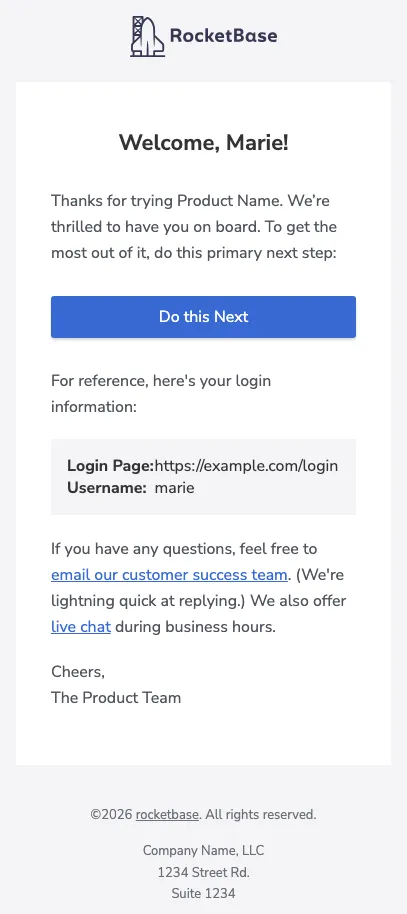Image resolution: width=407 pixels, height=914 pixels.
Task: Click the Username label
Action: 107,487
